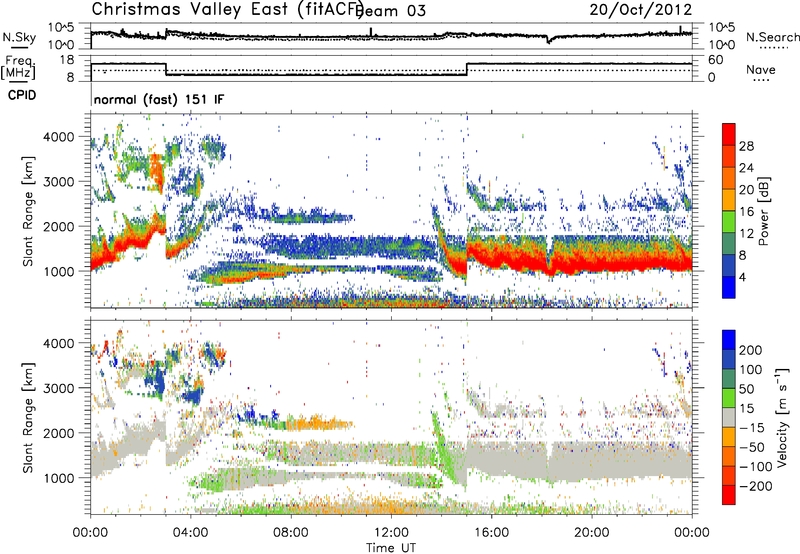
Task: Click the 'Slant Range [km]' label of velocity panel
Action: coord(28,418)
